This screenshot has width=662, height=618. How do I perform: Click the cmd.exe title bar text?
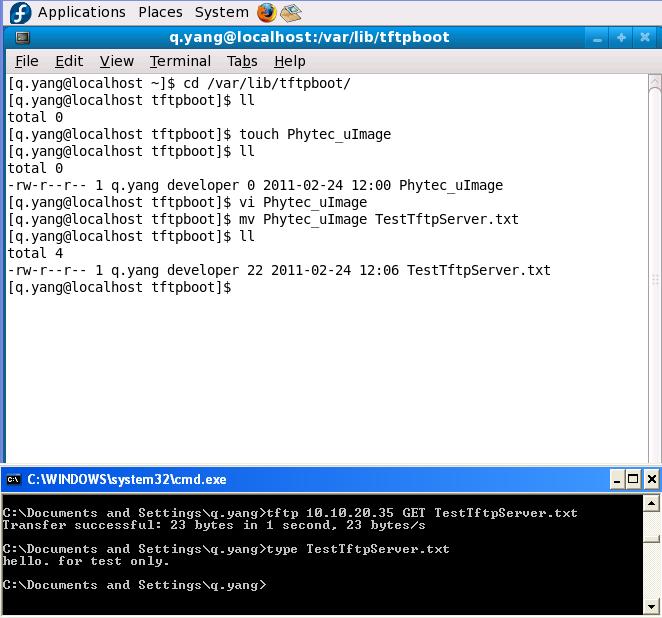click(x=127, y=480)
